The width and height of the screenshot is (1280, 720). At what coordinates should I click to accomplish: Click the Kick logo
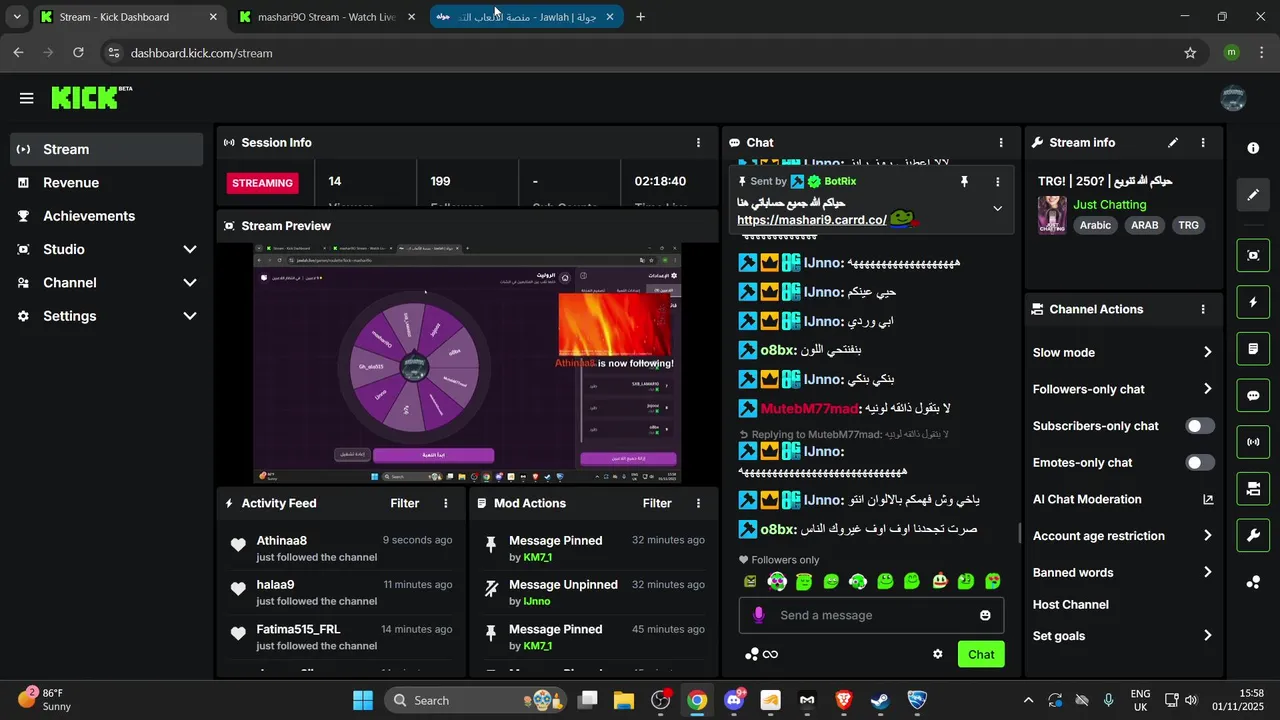click(91, 97)
